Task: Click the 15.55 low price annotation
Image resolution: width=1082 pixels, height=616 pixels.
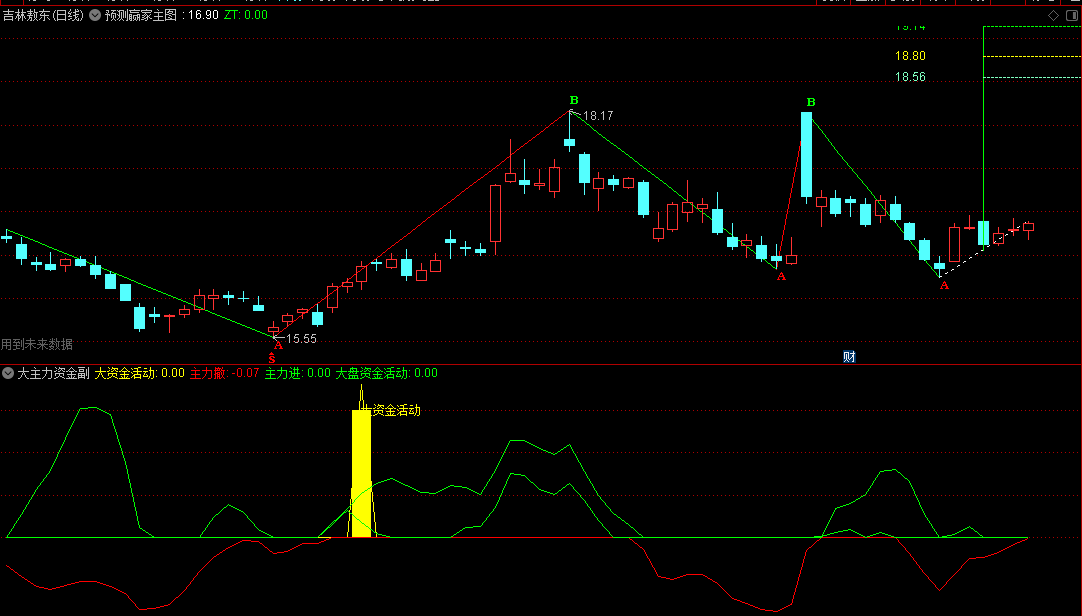Action: point(302,339)
